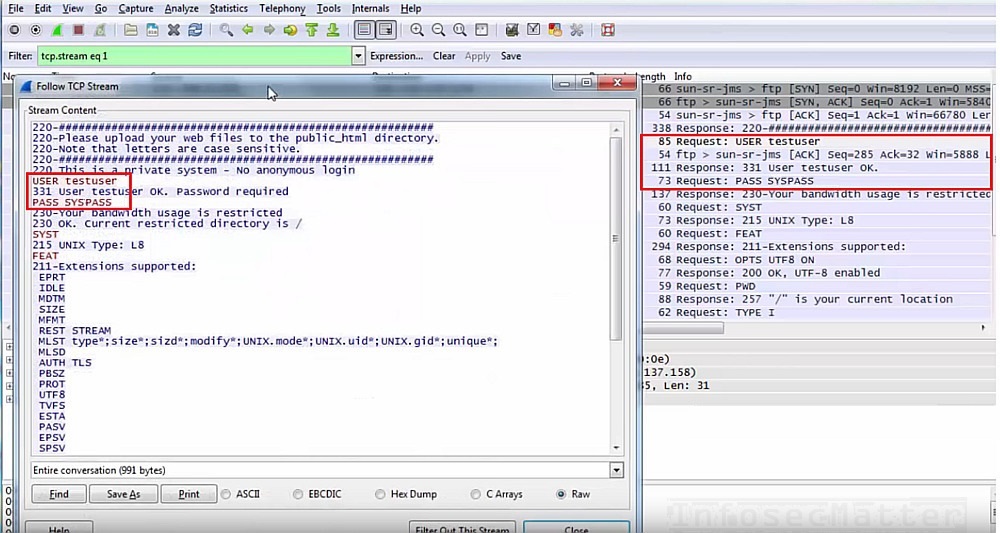
Task: Toggle auto scroll in live capture icon
Action: 386,30
